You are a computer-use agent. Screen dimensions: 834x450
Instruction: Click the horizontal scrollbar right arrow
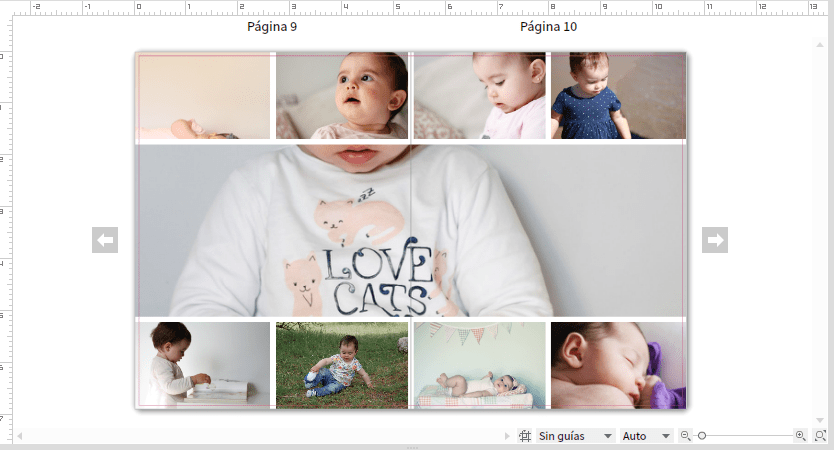pyautogui.click(x=507, y=436)
